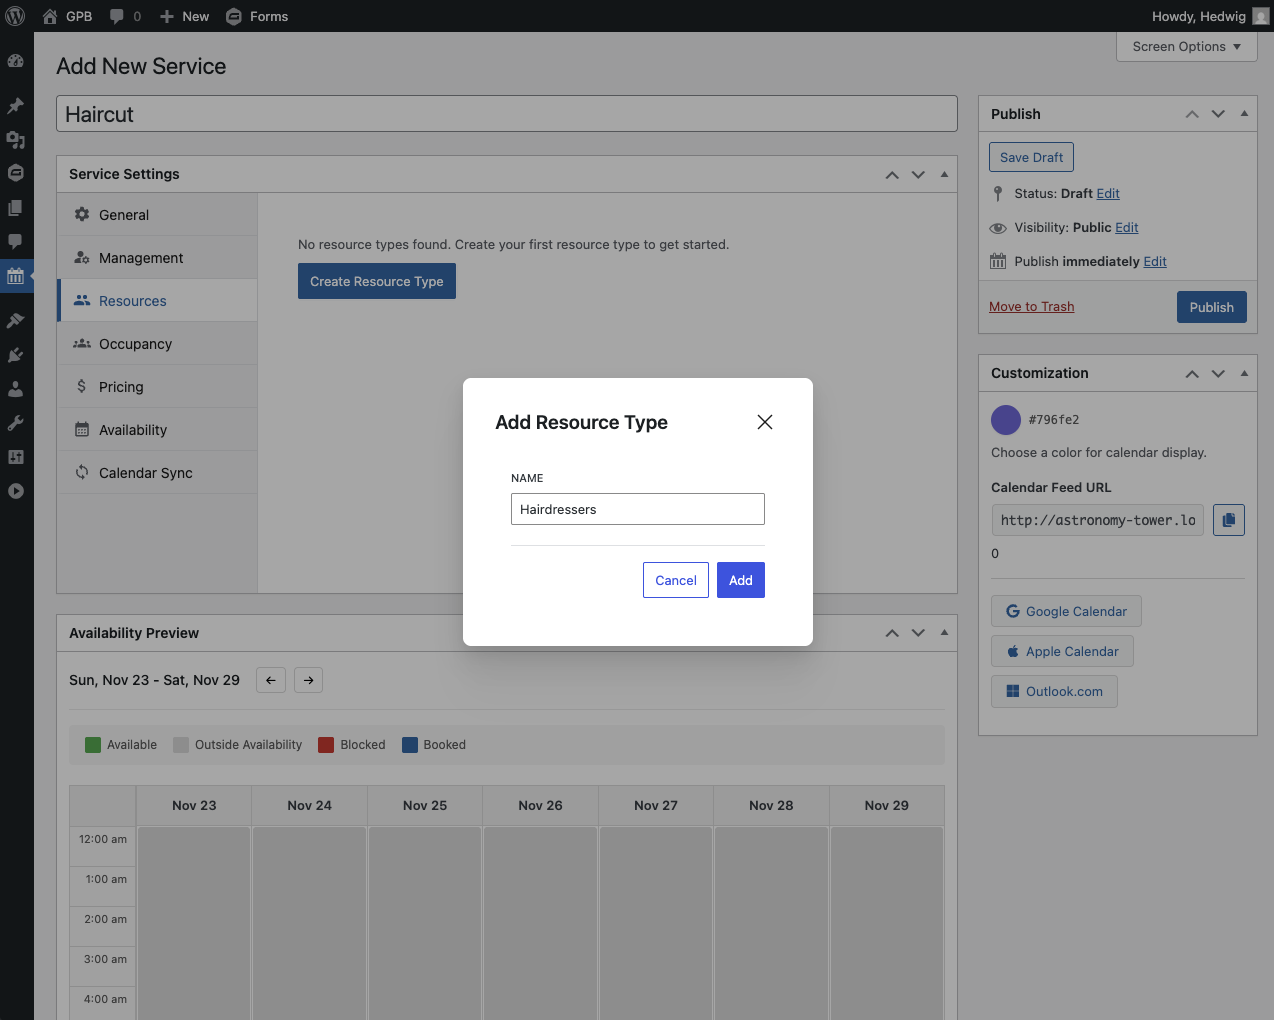Open the WordPress logo menu

16,16
